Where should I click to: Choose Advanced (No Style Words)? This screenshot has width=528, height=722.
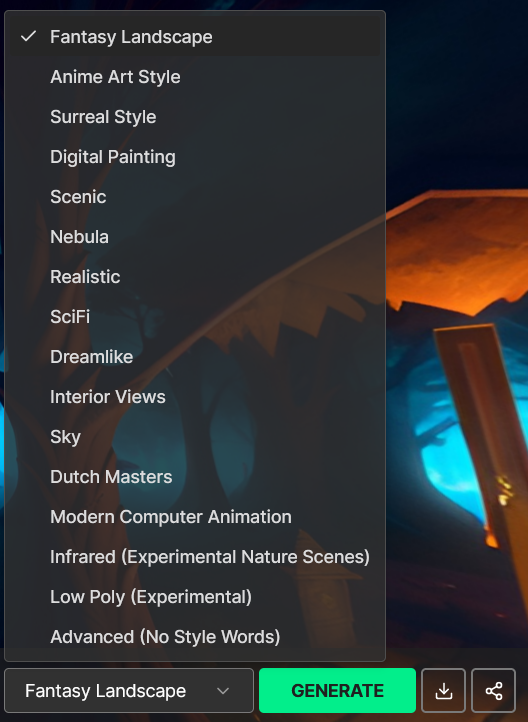(195, 637)
